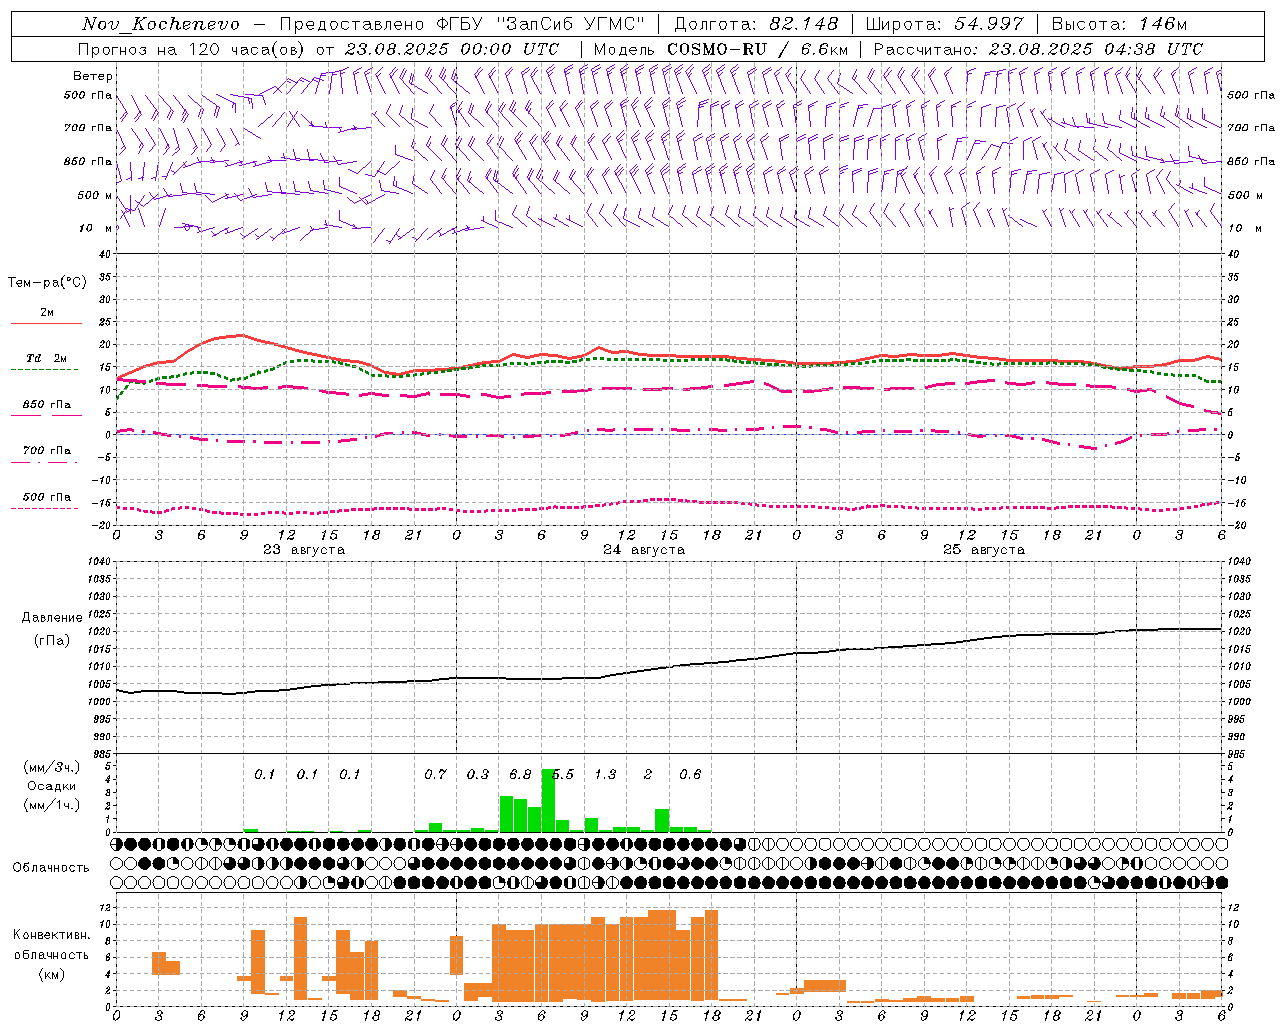Select the Давление panel label

52,618
